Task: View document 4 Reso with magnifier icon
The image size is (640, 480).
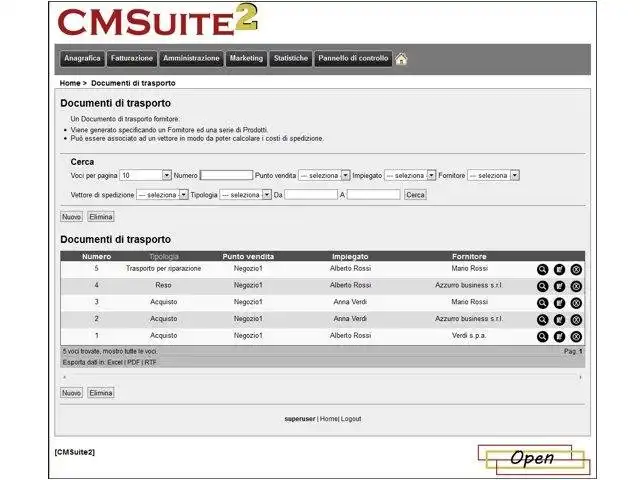Action: pos(542,286)
